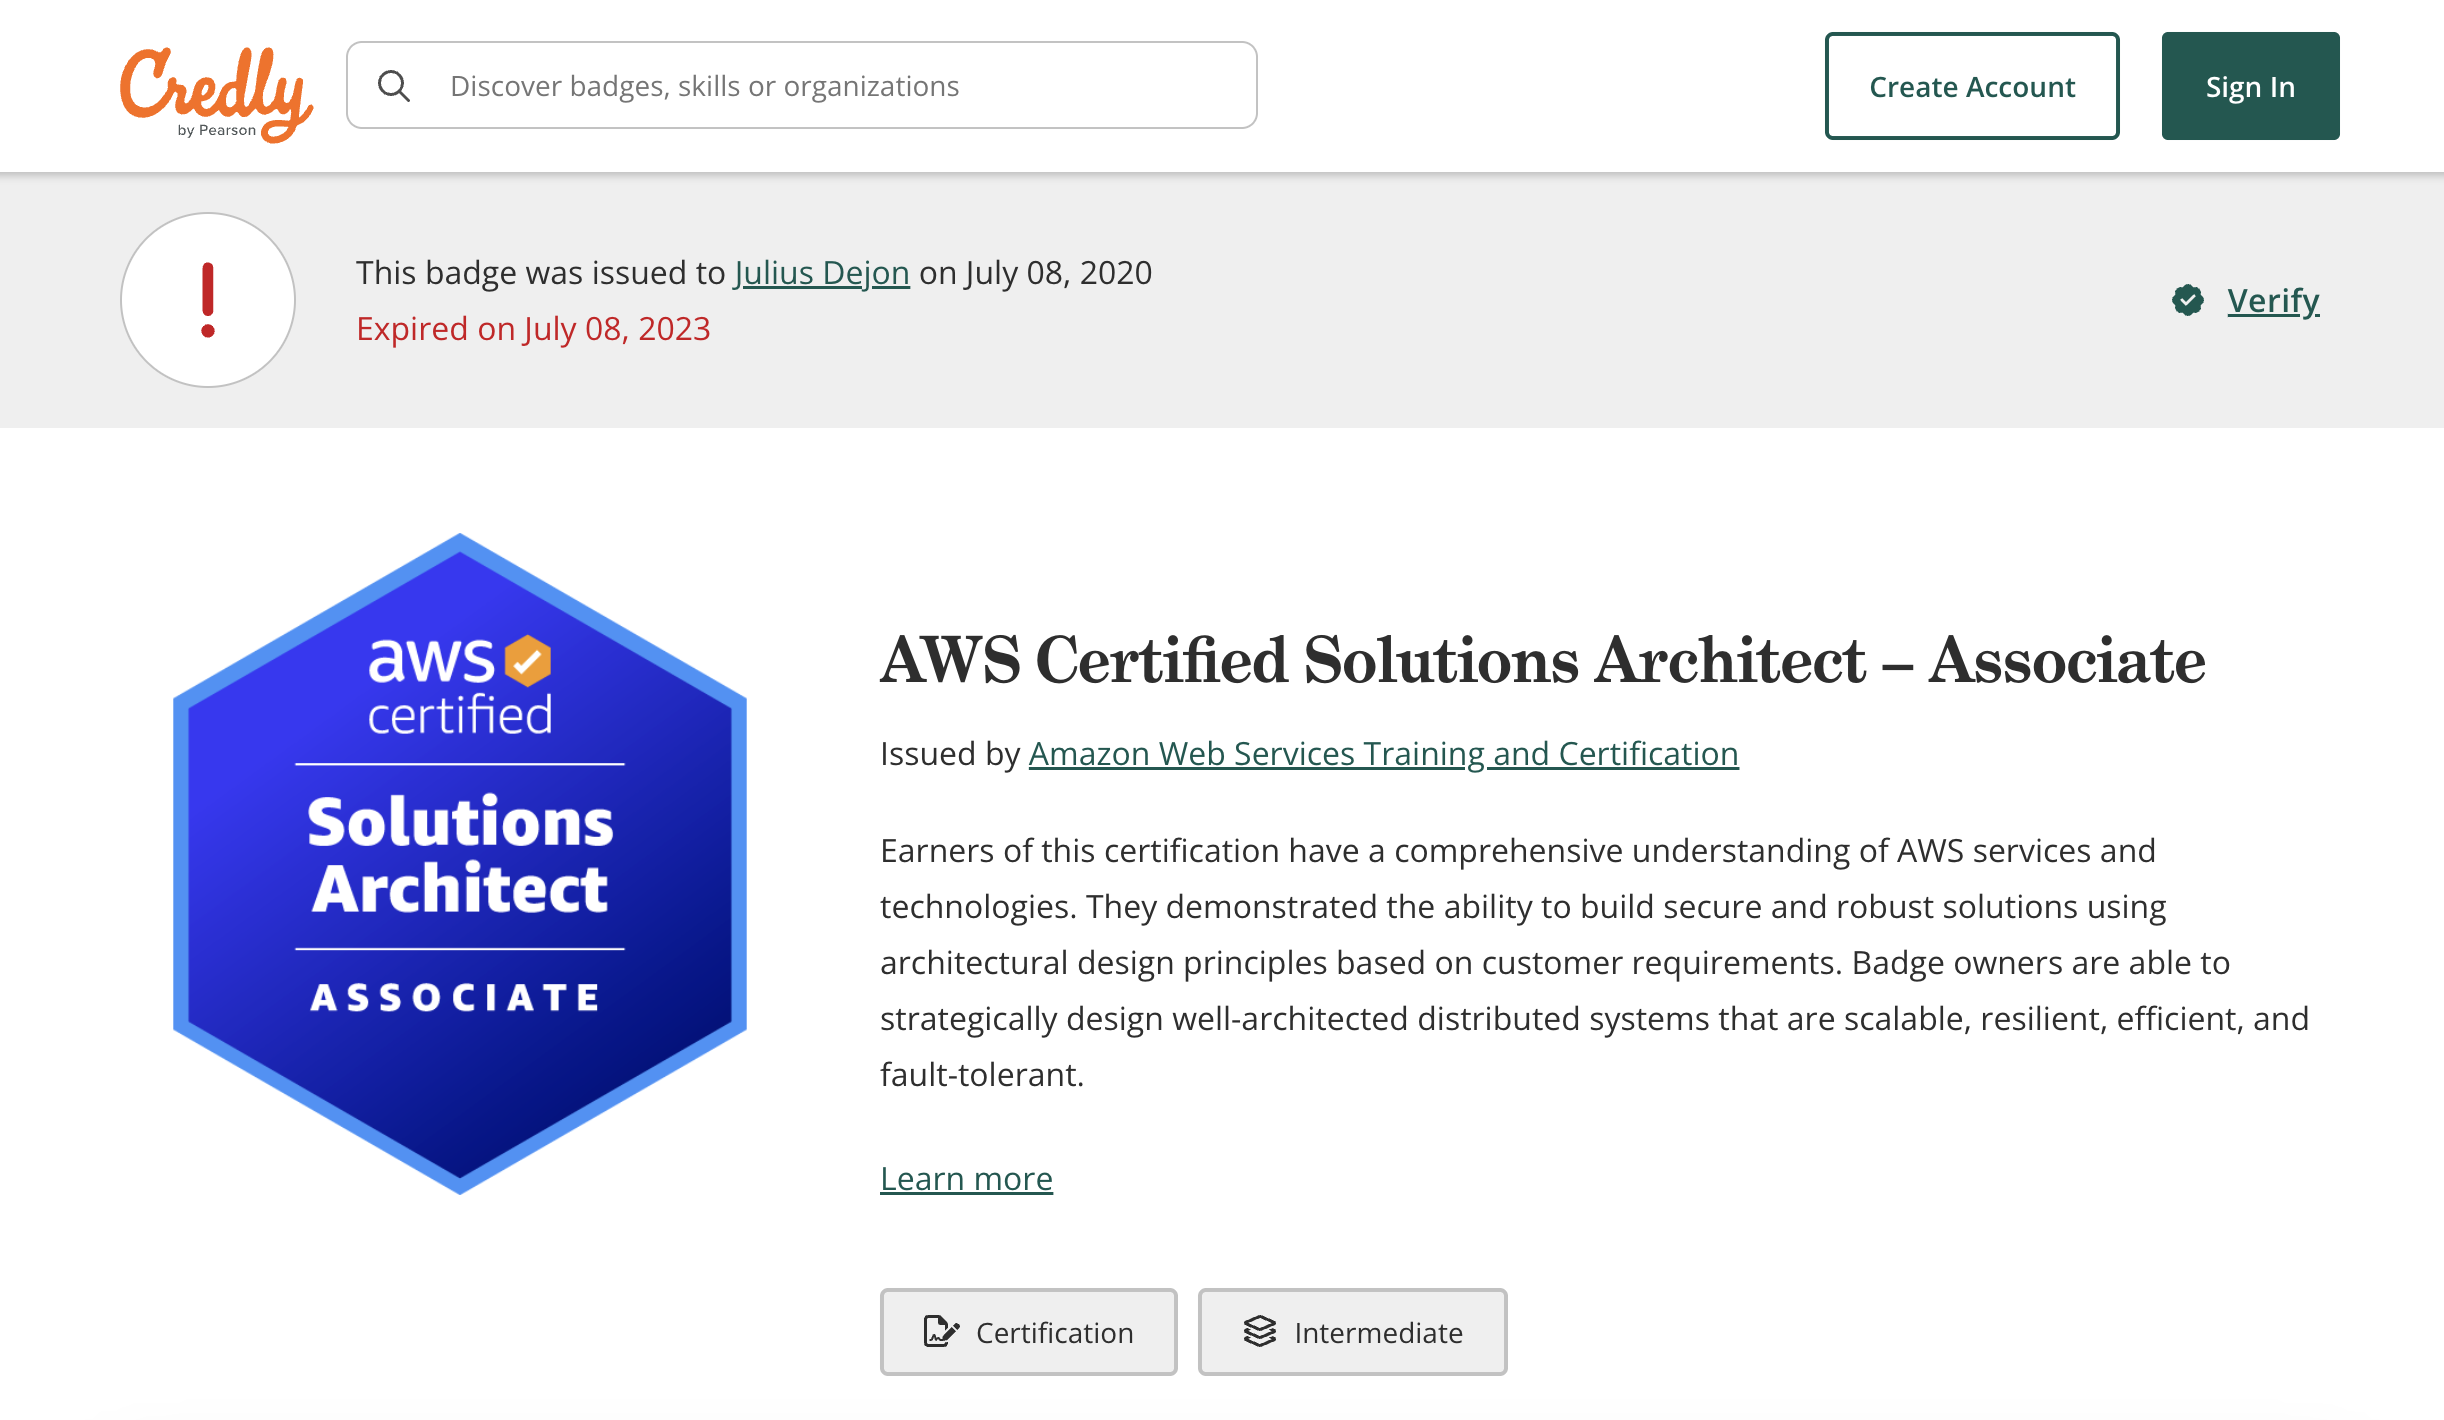The width and height of the screenshot is (2444, 1420).
Task: Click the orange checkmark hexagon in badge
Action: click(526, 659)
